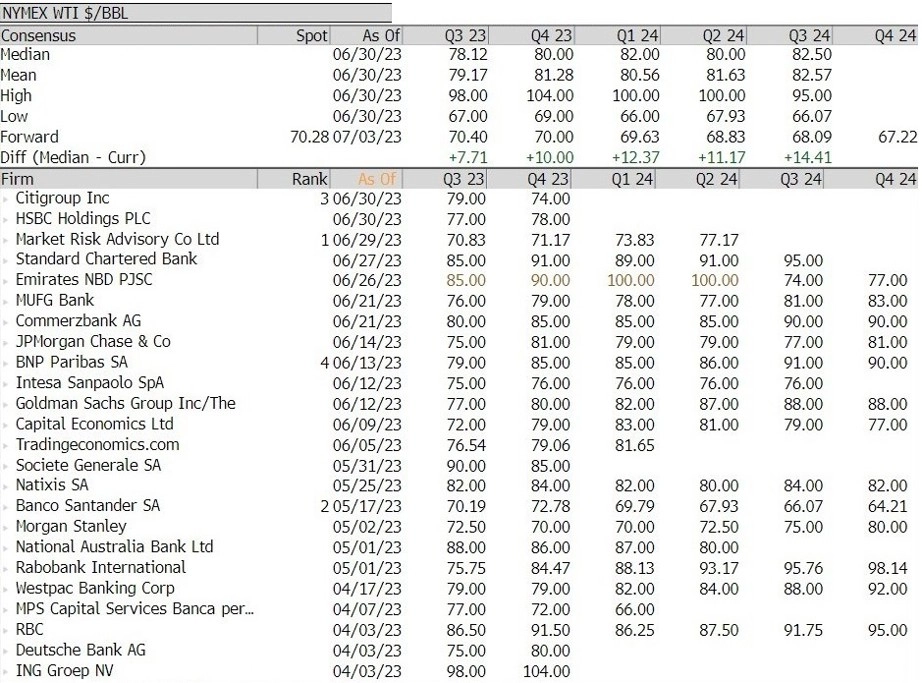Image resolution: width=922 pixels, height=683 pixels.
Task: Expand the BNP Paribas SA row arrow
Action: [x=6, y=363]
